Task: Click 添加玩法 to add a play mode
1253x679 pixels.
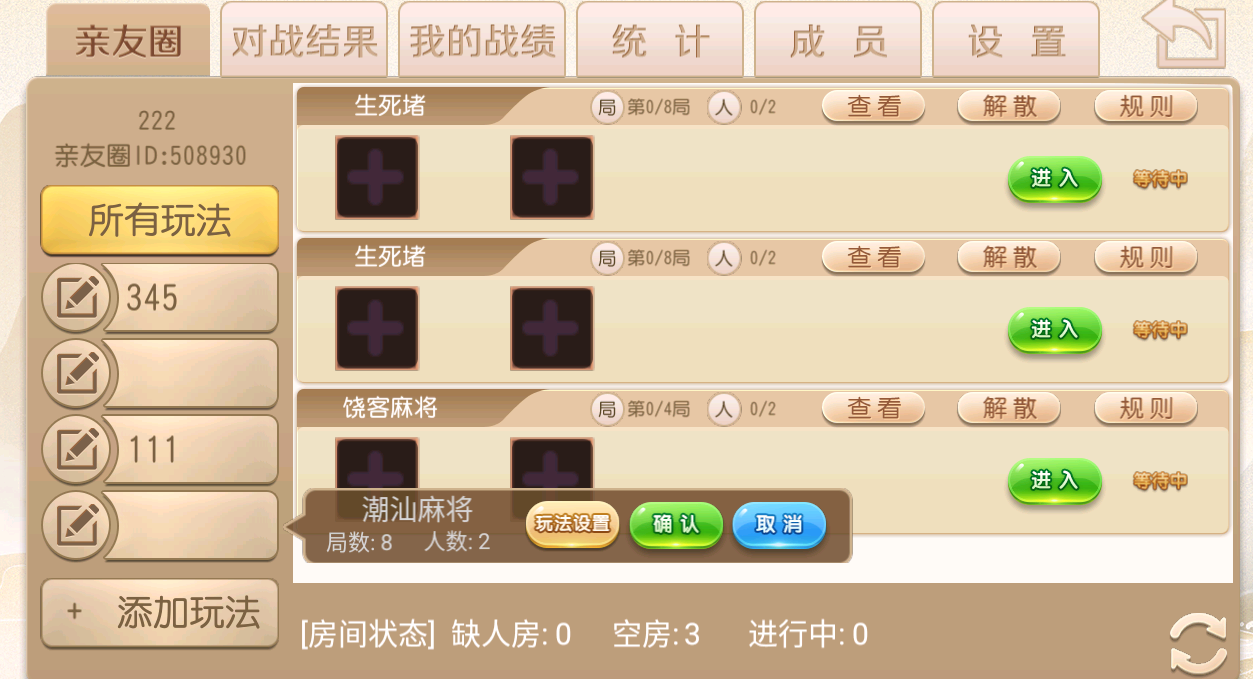Action: click(x=160, y=613)
